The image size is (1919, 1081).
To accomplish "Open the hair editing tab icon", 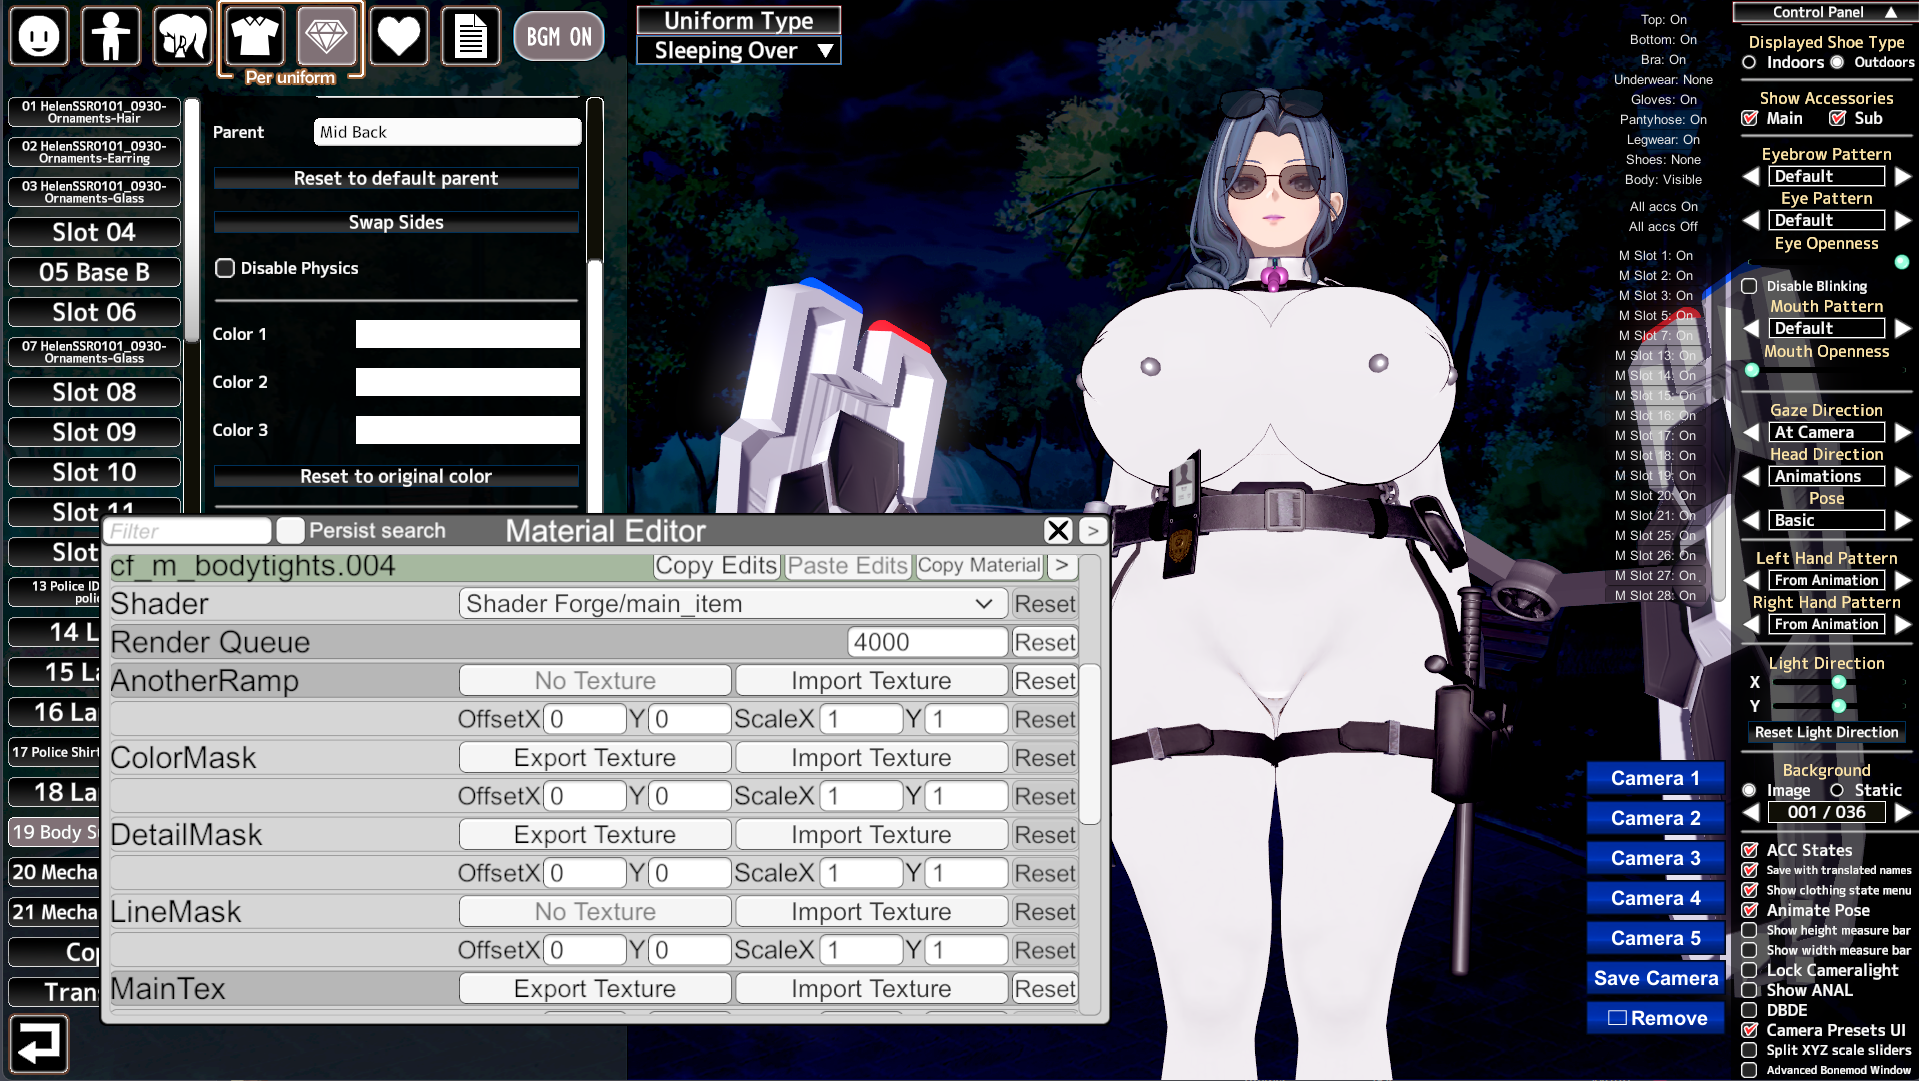I will pos(182,37).
